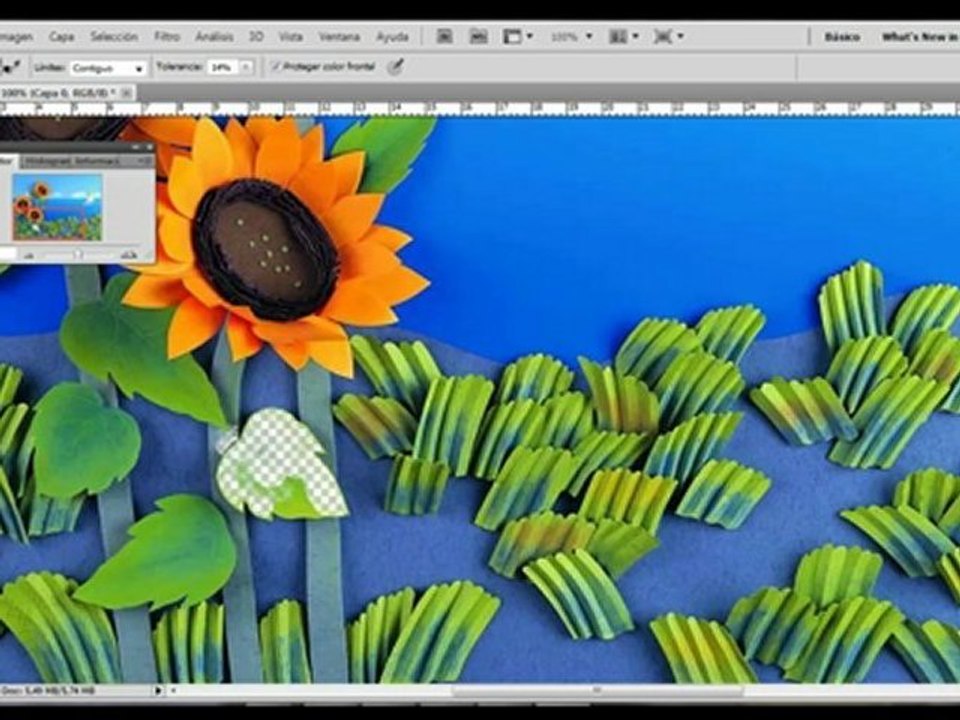Open the Análisis menu
Screen dimensions: 960x720
tap(214, 37)
